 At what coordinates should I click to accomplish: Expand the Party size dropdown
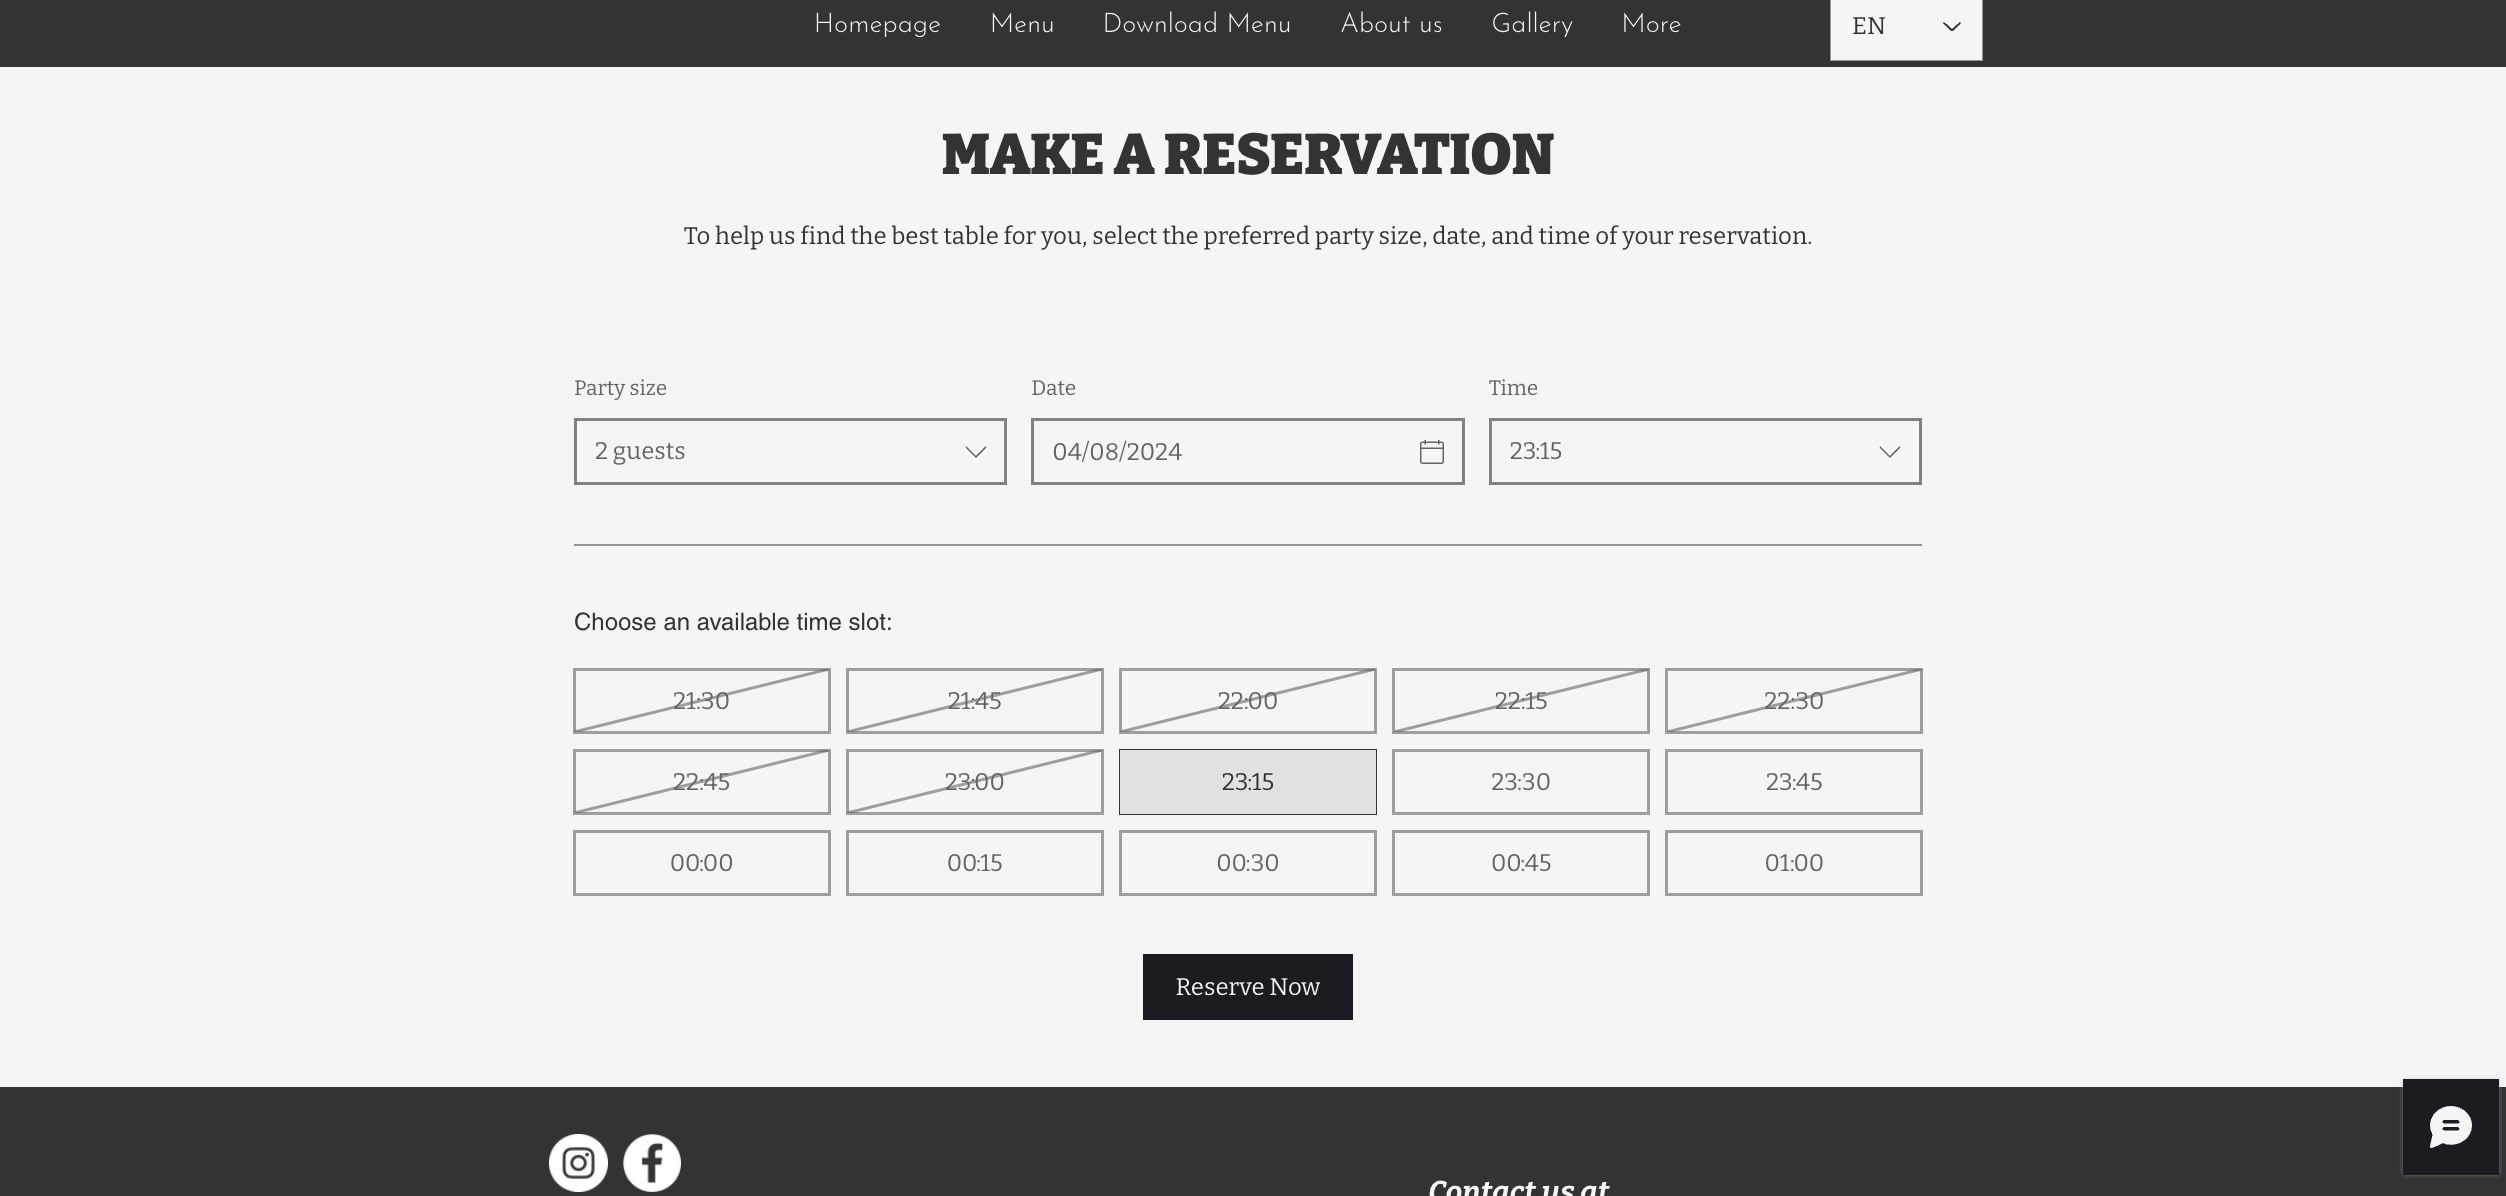tap(789, 452)
